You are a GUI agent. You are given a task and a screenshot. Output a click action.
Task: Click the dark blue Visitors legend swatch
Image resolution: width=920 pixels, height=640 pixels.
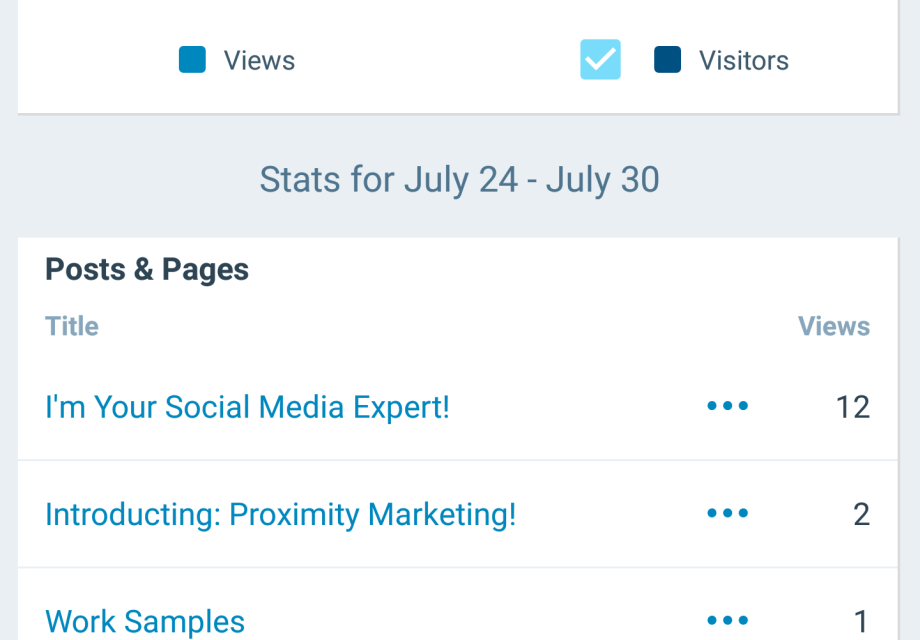click(x=667, y=60)
